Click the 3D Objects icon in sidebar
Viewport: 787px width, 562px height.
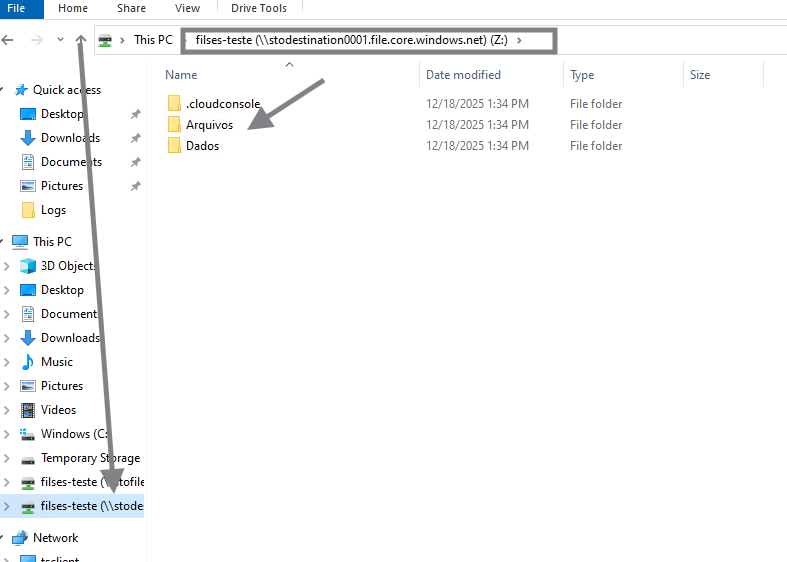click(x=28, y=266)
